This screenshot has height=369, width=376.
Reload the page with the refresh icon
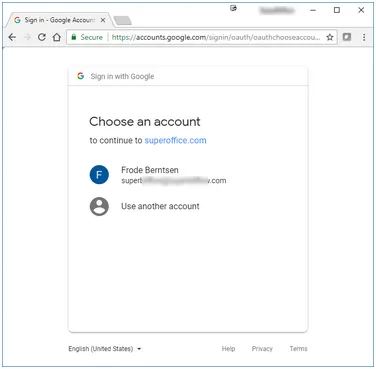(x=42, y=37)
